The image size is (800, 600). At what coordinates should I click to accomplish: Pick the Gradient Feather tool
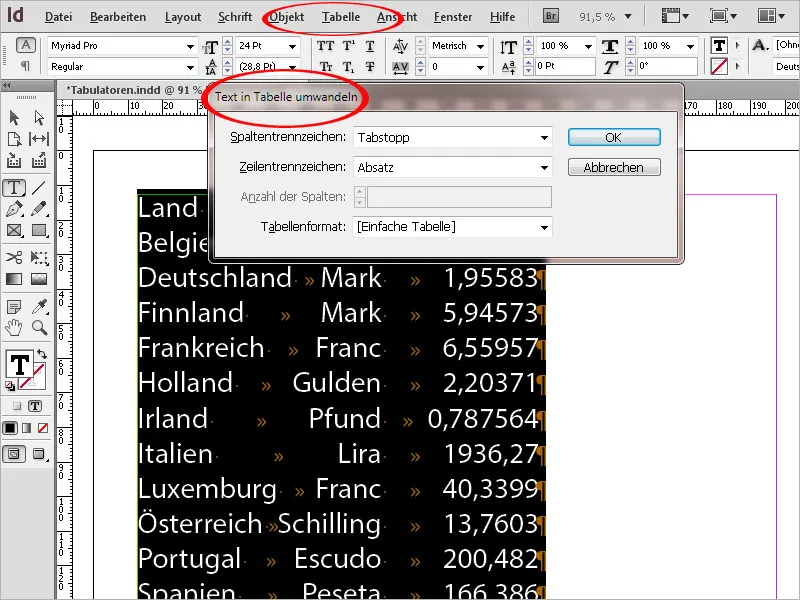(x=39, y=279)
